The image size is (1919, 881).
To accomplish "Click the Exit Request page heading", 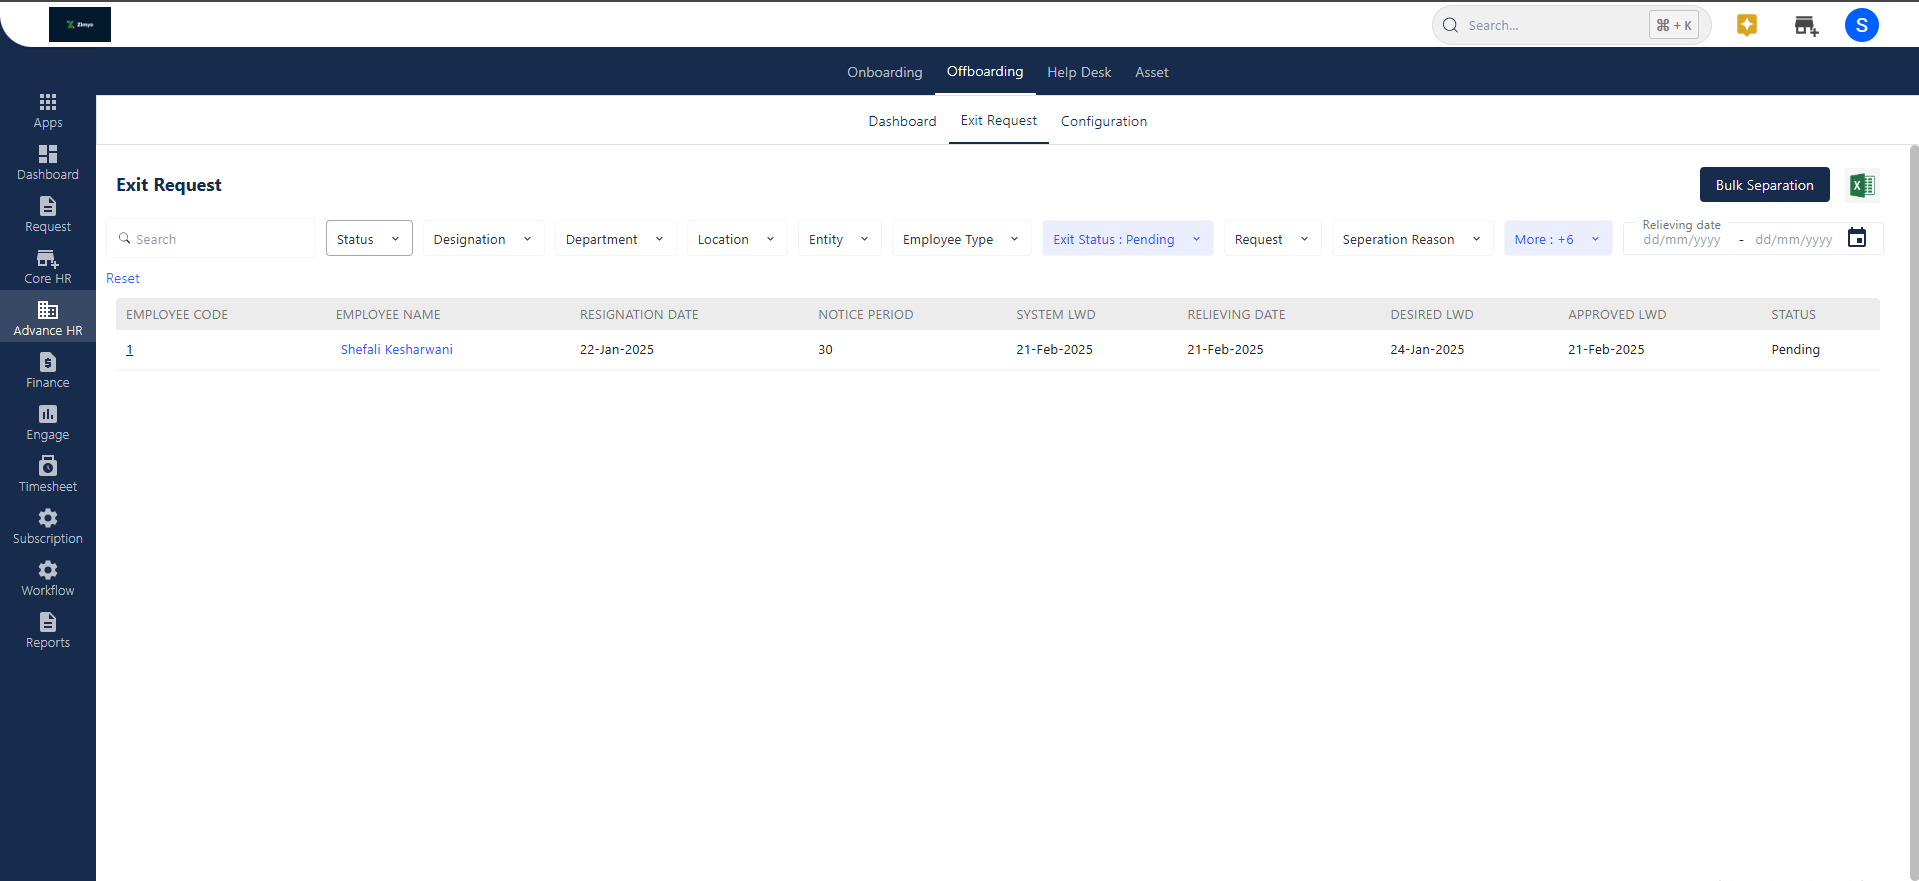I will pyautogui.click(x=169, y=185).
